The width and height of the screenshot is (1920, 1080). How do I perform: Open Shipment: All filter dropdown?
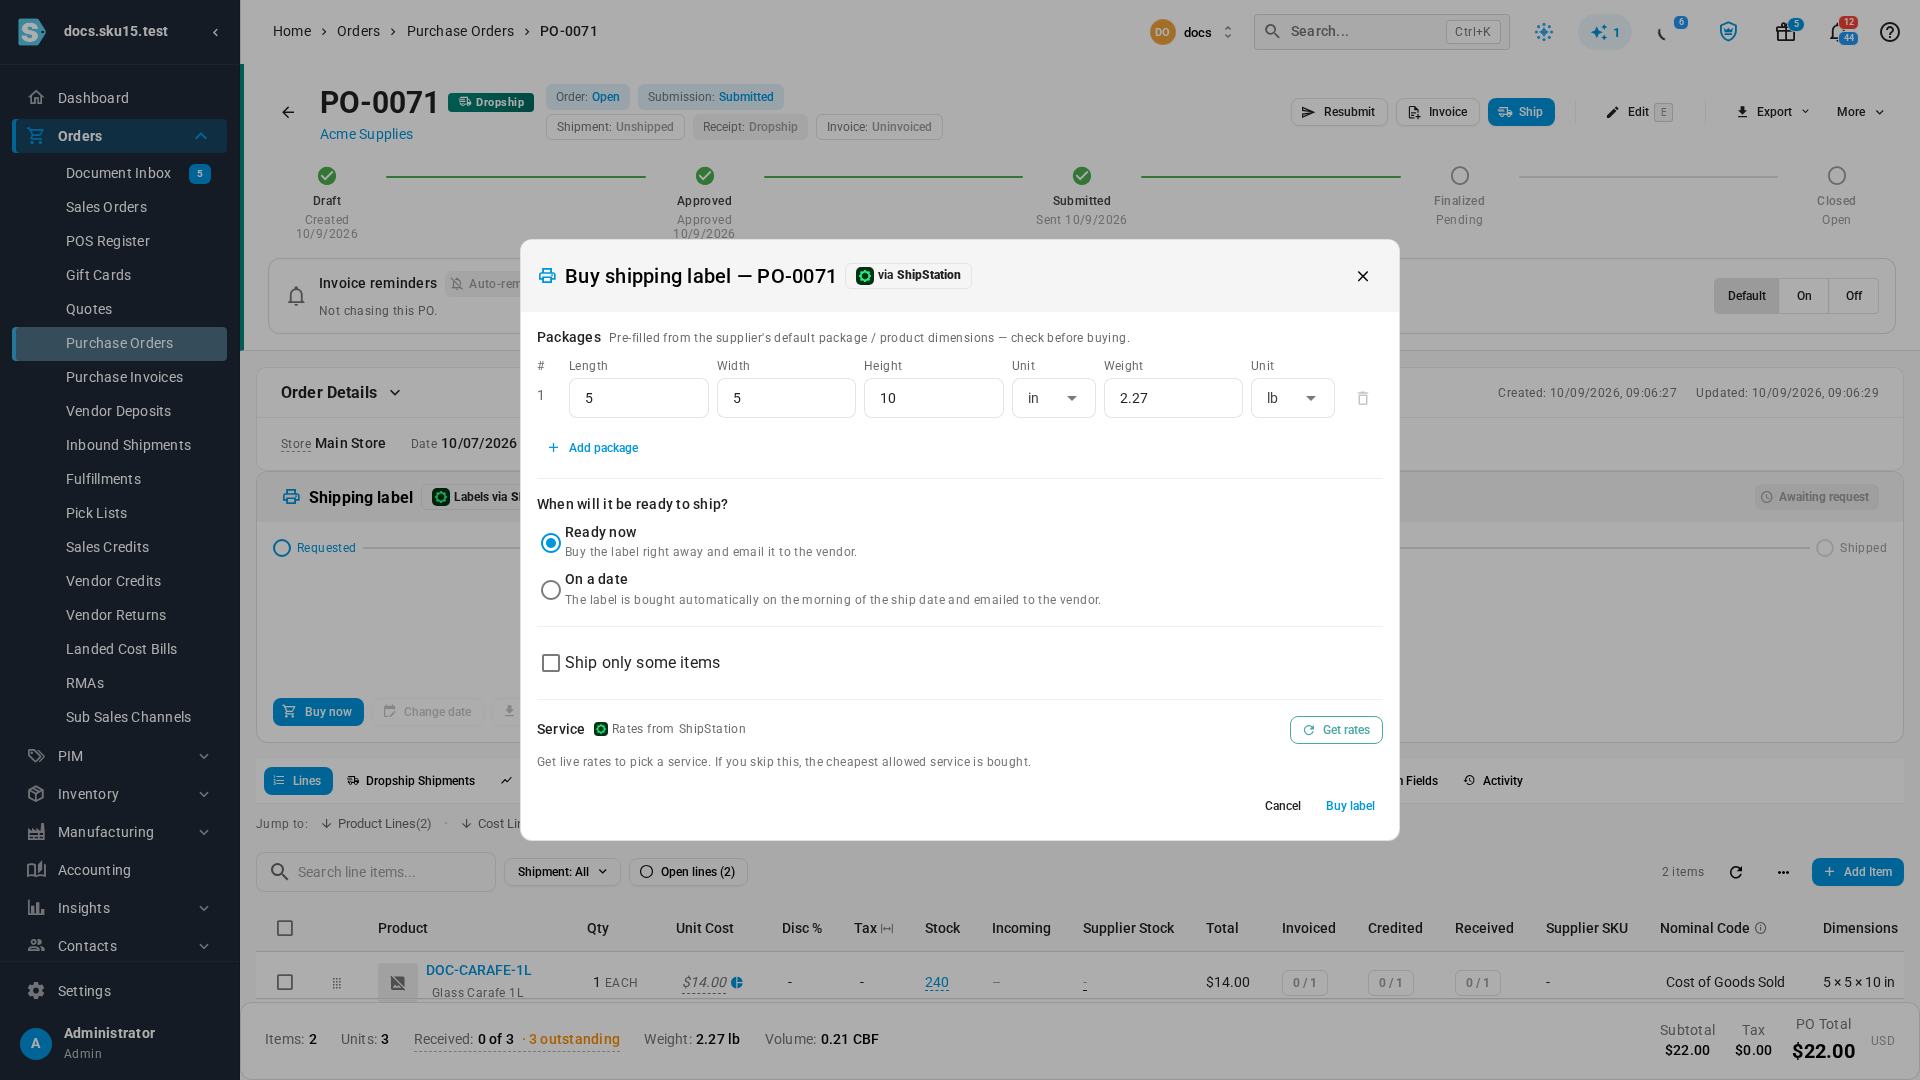pos(562,872)
